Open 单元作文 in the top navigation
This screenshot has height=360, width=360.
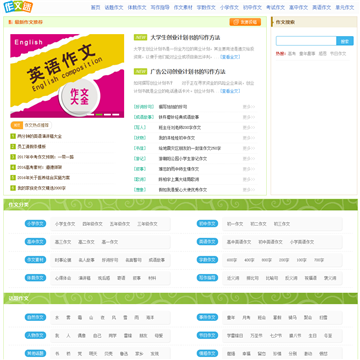click(x=345, y=7)
